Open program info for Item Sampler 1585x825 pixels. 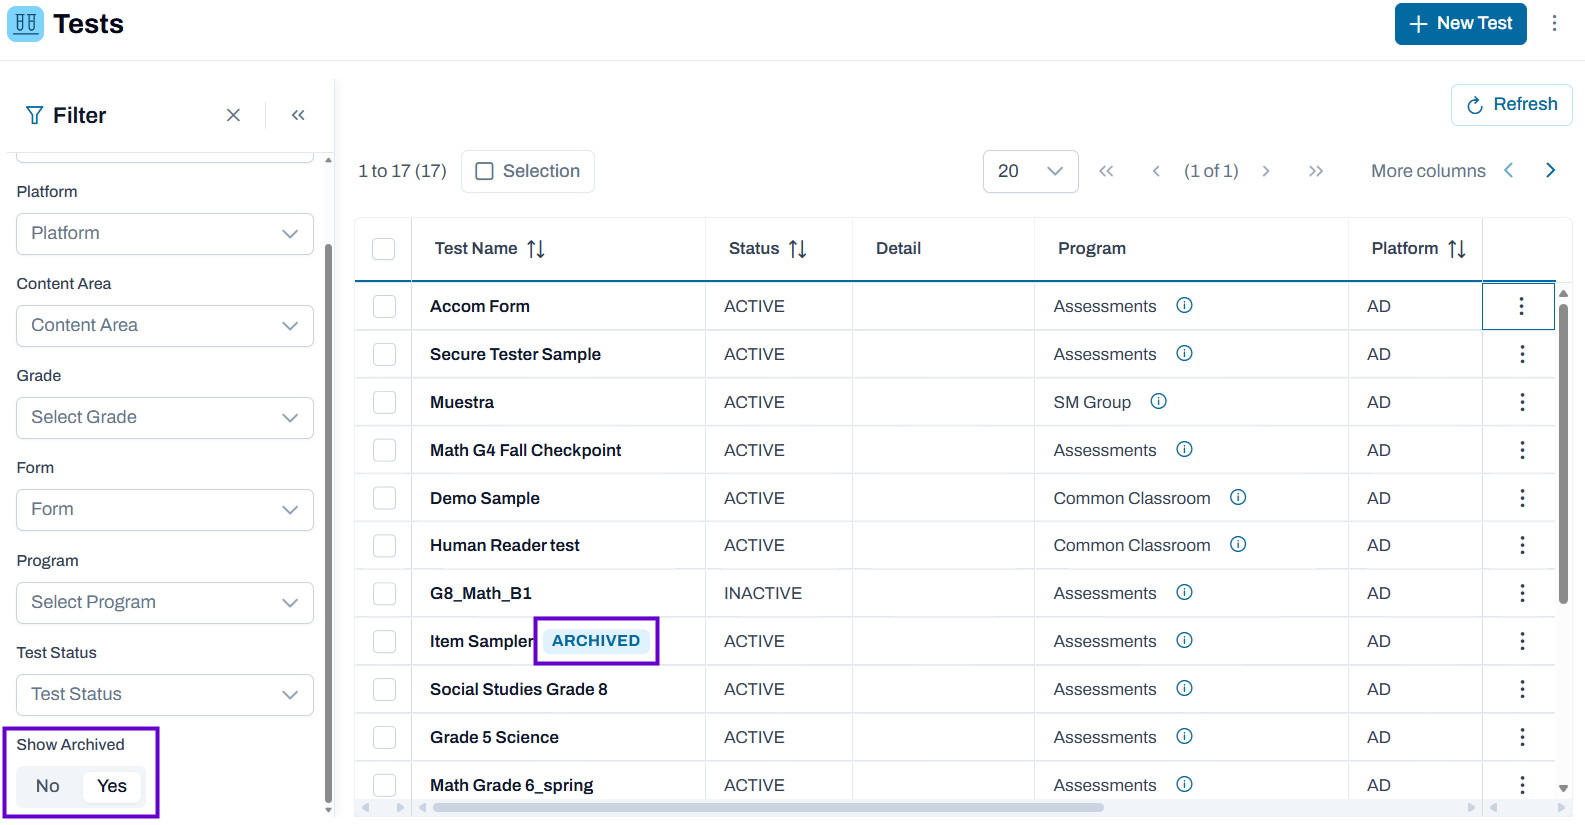[x=1184, y=640]
